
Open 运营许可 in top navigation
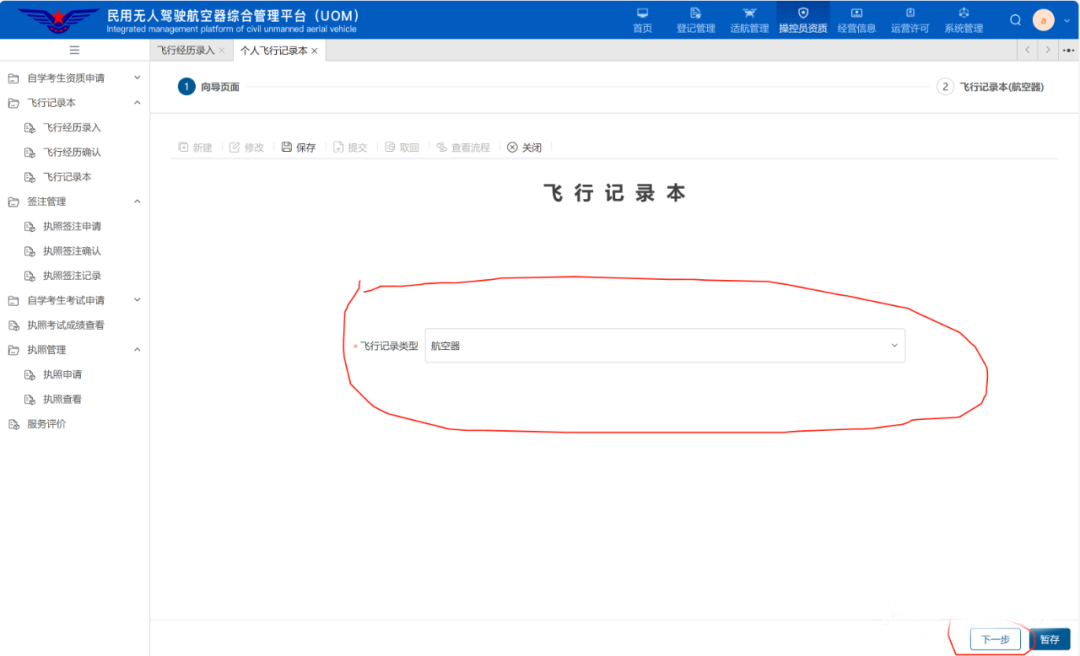coord(910,20)
